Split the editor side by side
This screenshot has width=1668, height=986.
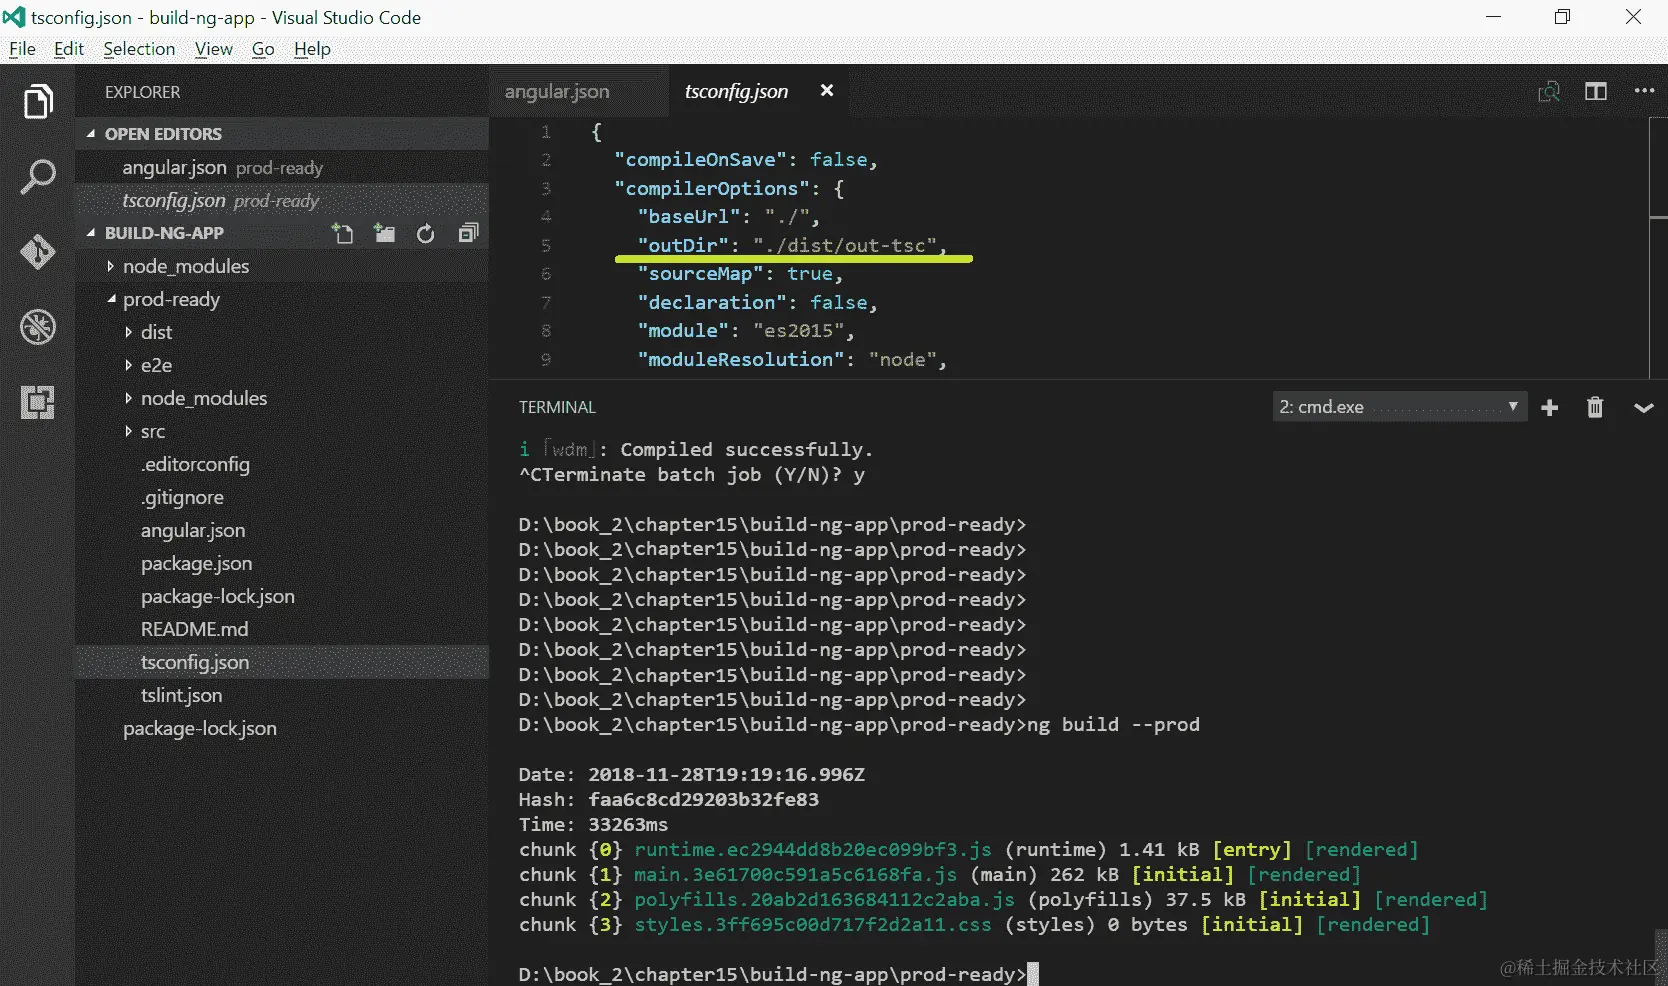tap(1596, 92)
